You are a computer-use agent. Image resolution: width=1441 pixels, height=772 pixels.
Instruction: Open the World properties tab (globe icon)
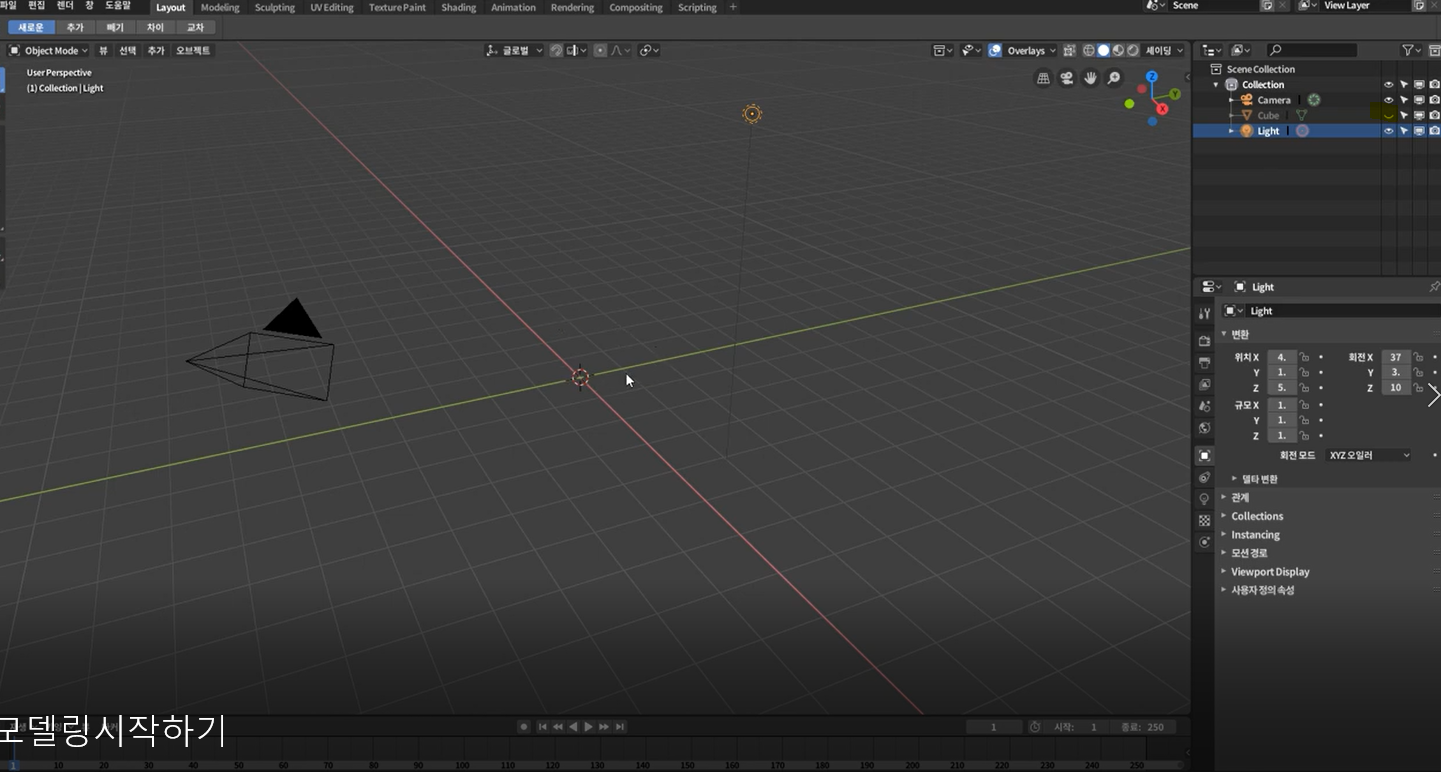coord(1204,428)
